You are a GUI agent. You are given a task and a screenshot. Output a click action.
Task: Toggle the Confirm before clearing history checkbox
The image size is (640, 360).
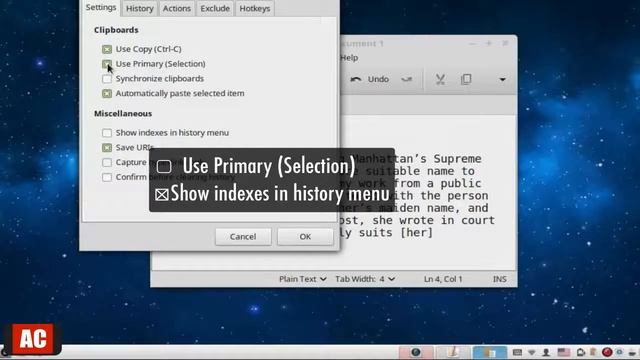tap(107, 177)
